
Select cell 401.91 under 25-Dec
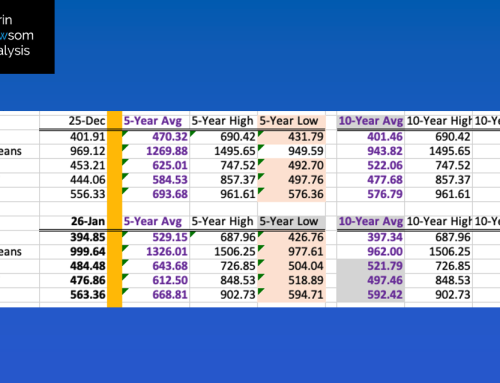pyautogui.click(x=73, y=137)
